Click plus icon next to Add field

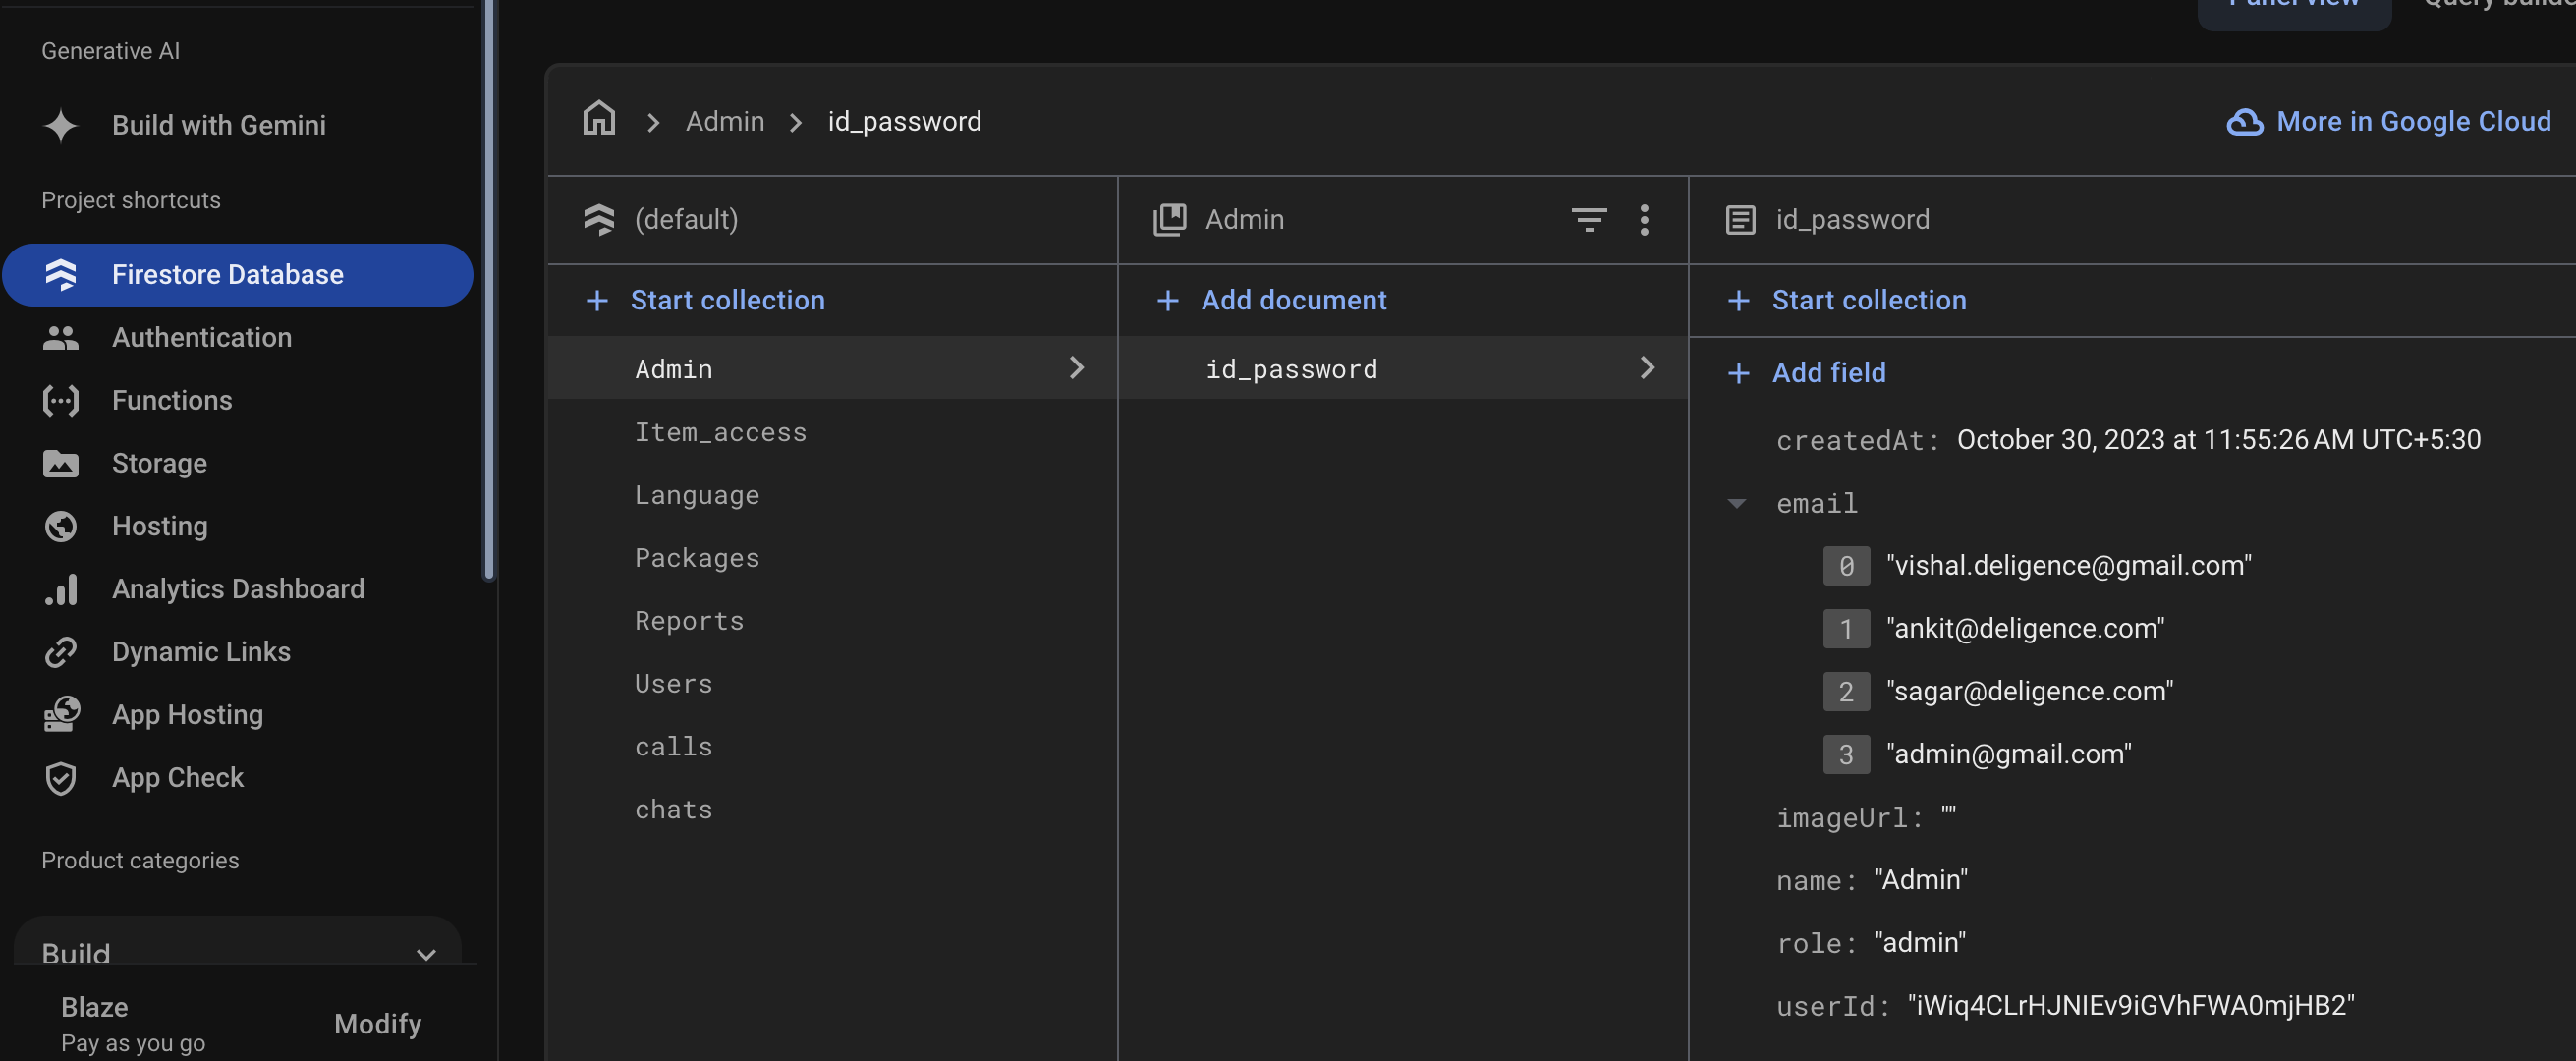point(1738,373)
